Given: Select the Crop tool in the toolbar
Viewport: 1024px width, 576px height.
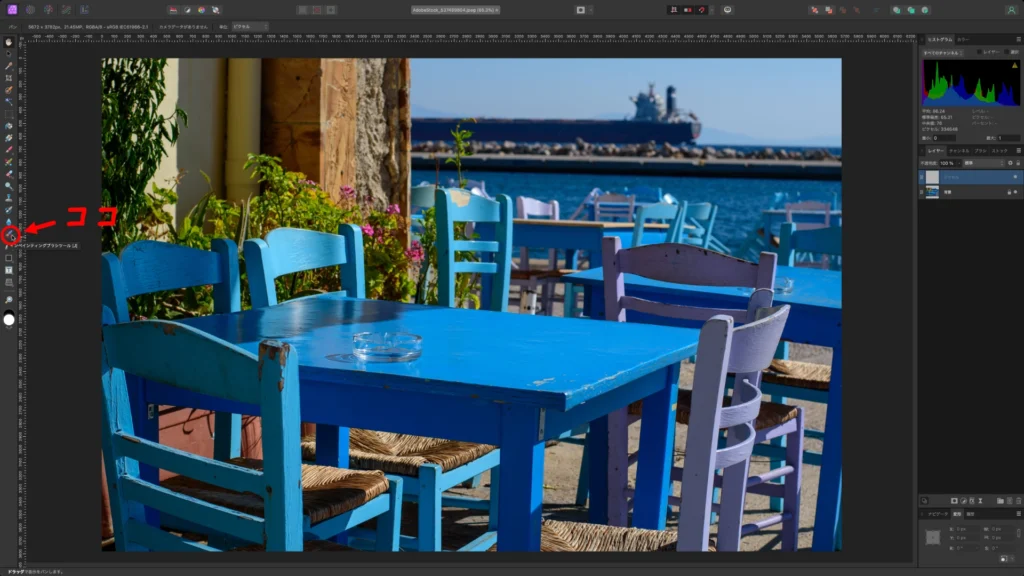Looking at the screenshot, I should [x=9, y=78].
